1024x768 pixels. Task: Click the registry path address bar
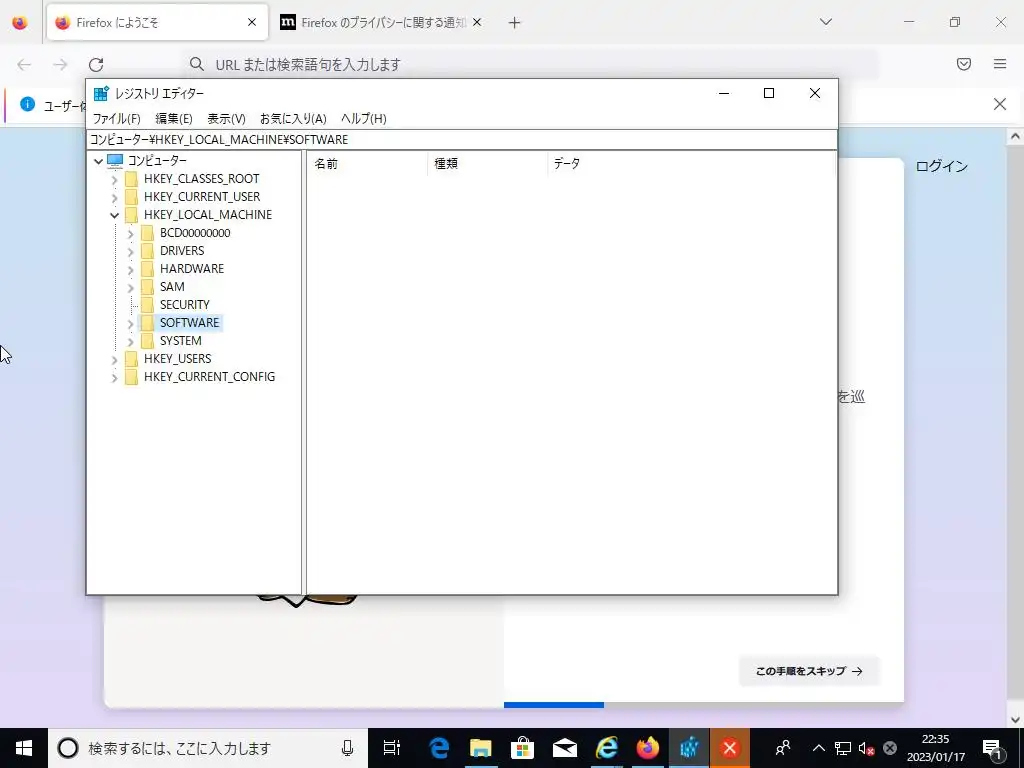click(x=462, y=139)
